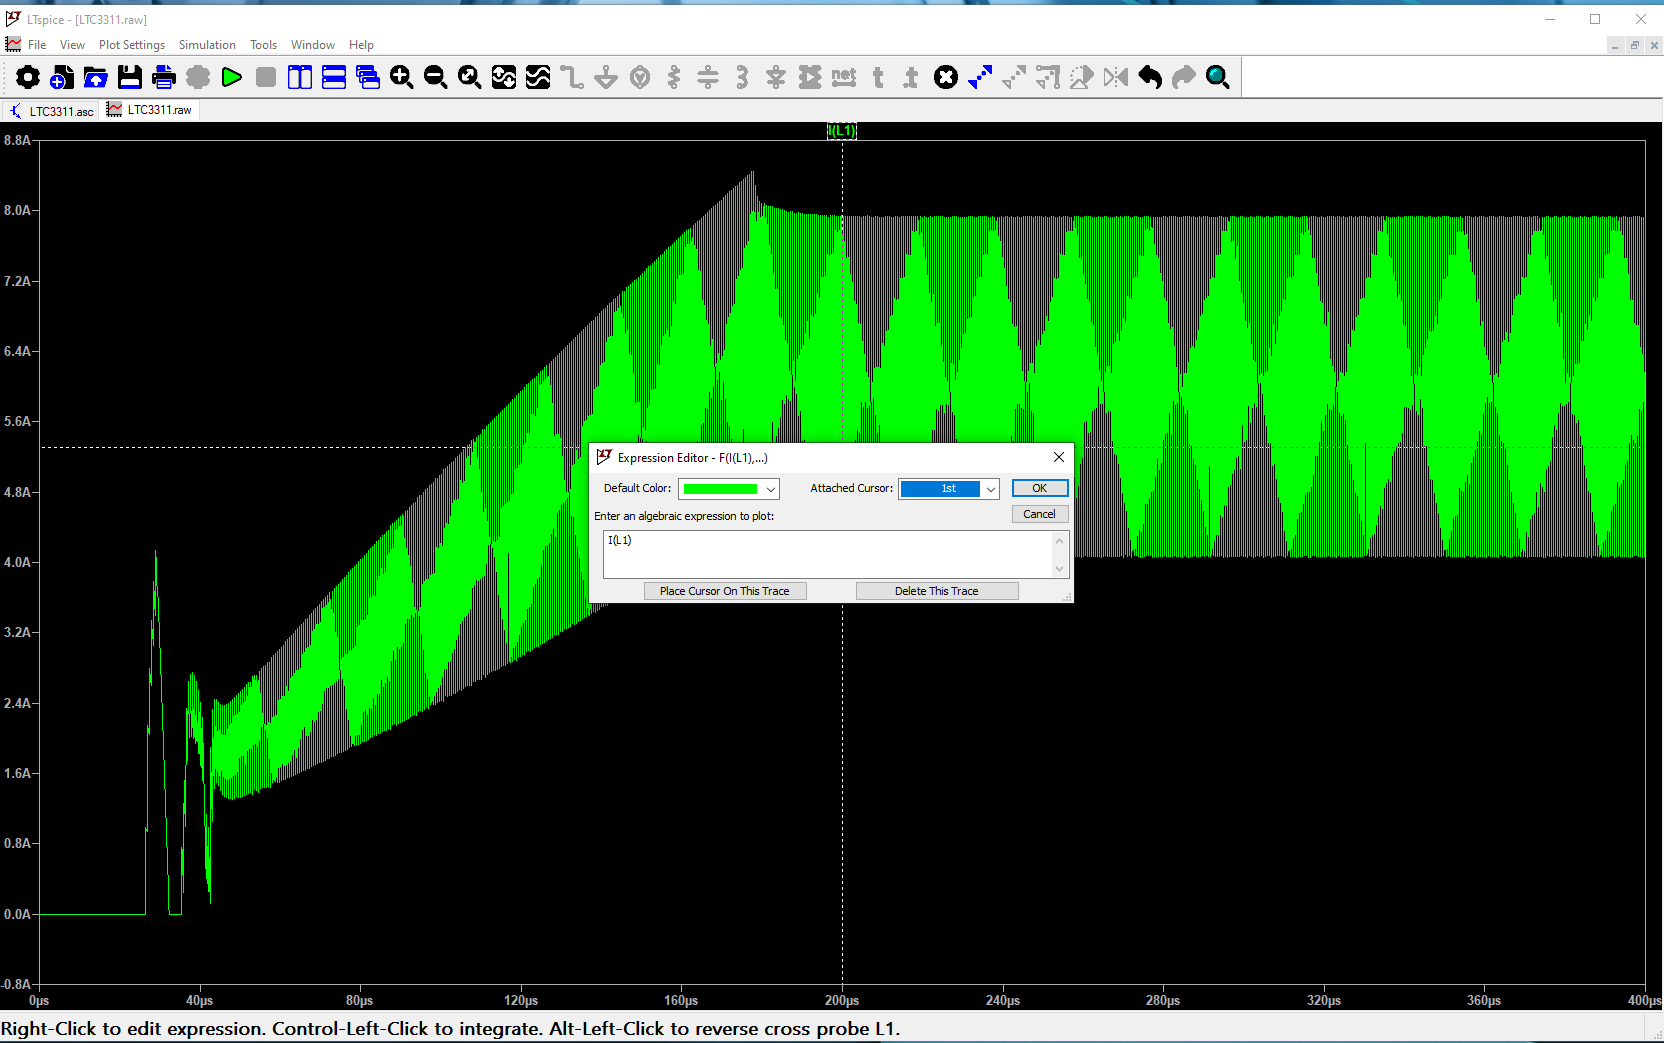Screen dimensions: 1664x1043
Task: Zoom out with the magnifier minus icon
Action: [x=436, y=77]
